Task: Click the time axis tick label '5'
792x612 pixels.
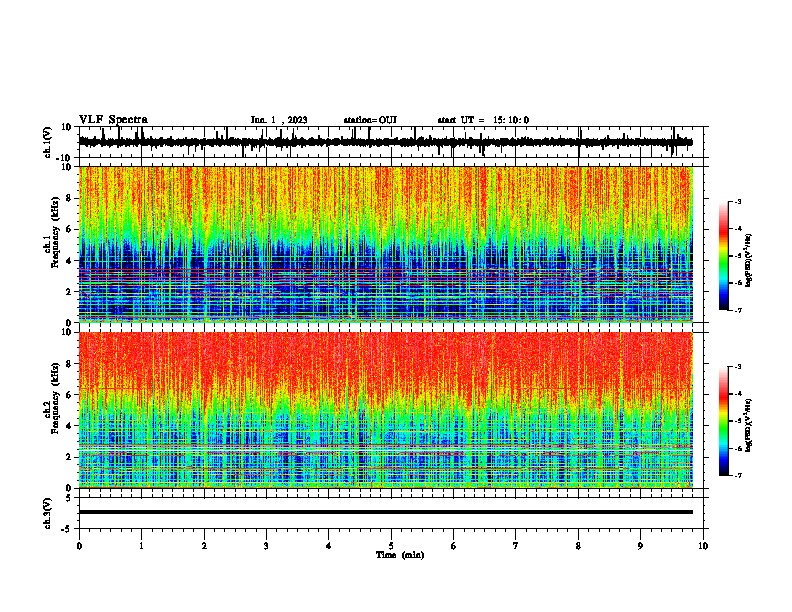Action: coord(391,546)
